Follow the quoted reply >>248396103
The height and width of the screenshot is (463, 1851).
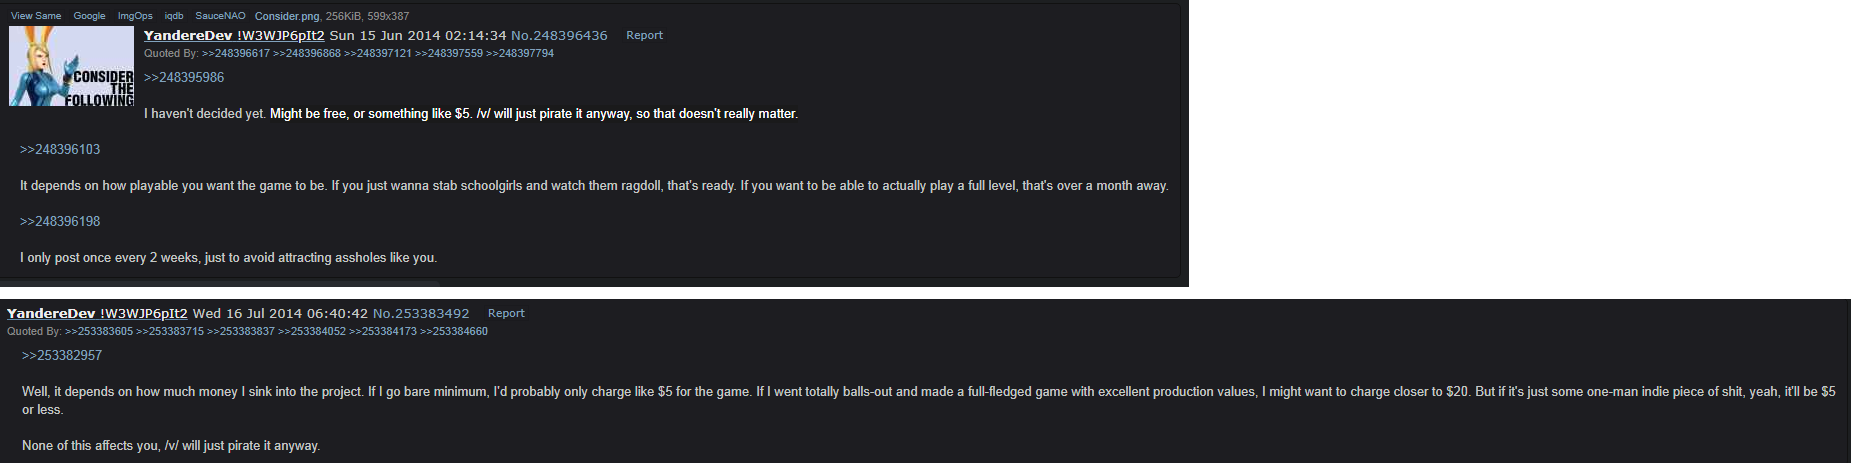pyautogui.click(x=60, y=149)
